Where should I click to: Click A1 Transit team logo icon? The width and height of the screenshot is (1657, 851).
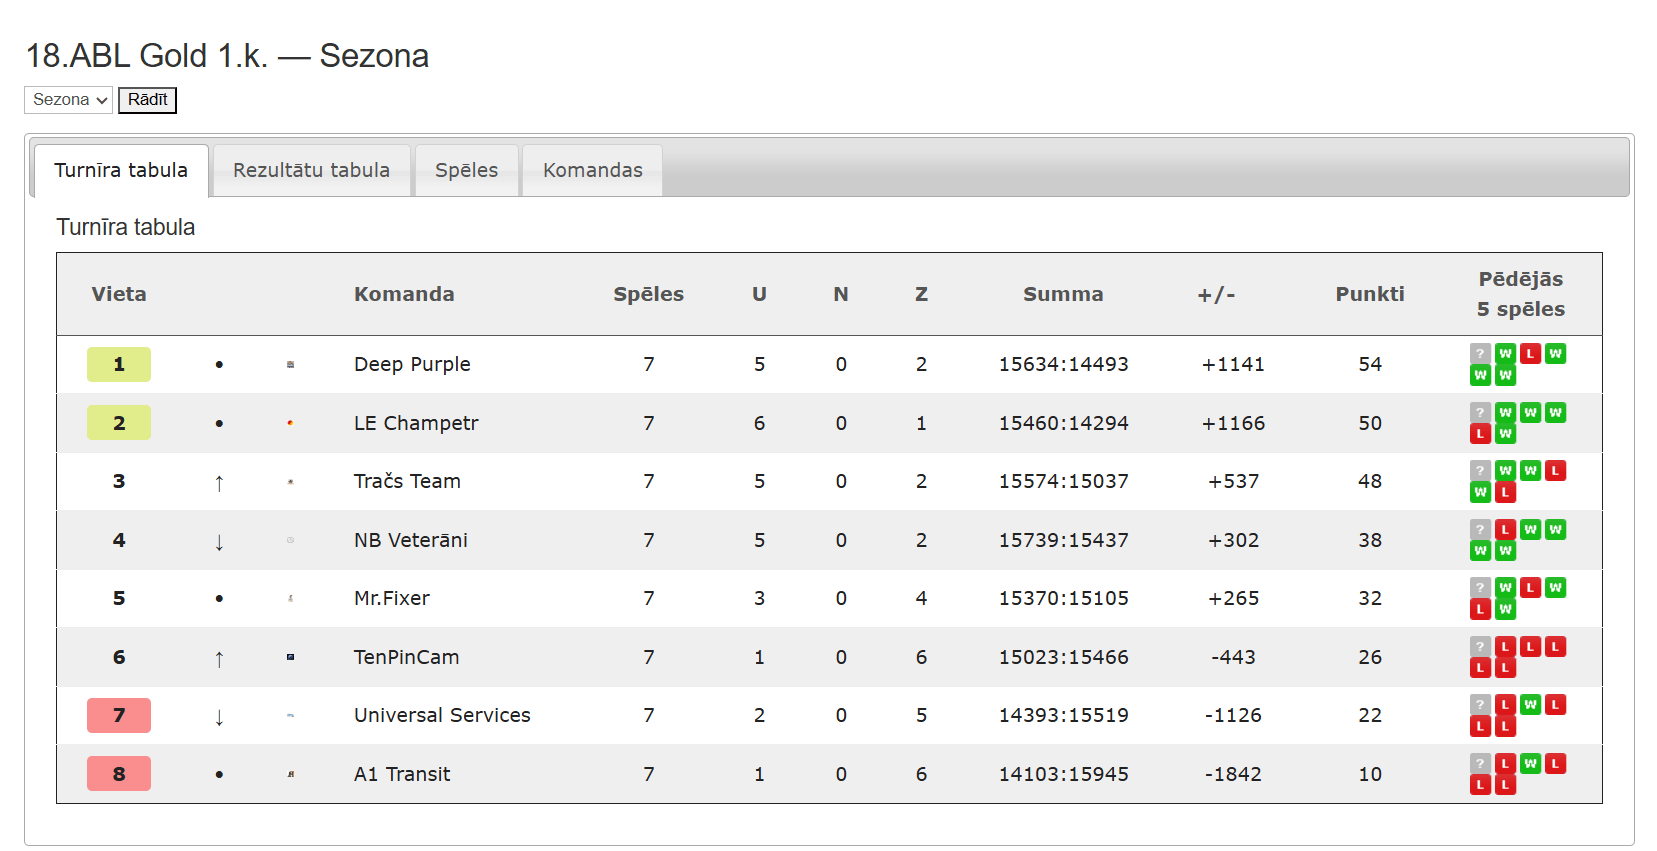pos(290,774)
